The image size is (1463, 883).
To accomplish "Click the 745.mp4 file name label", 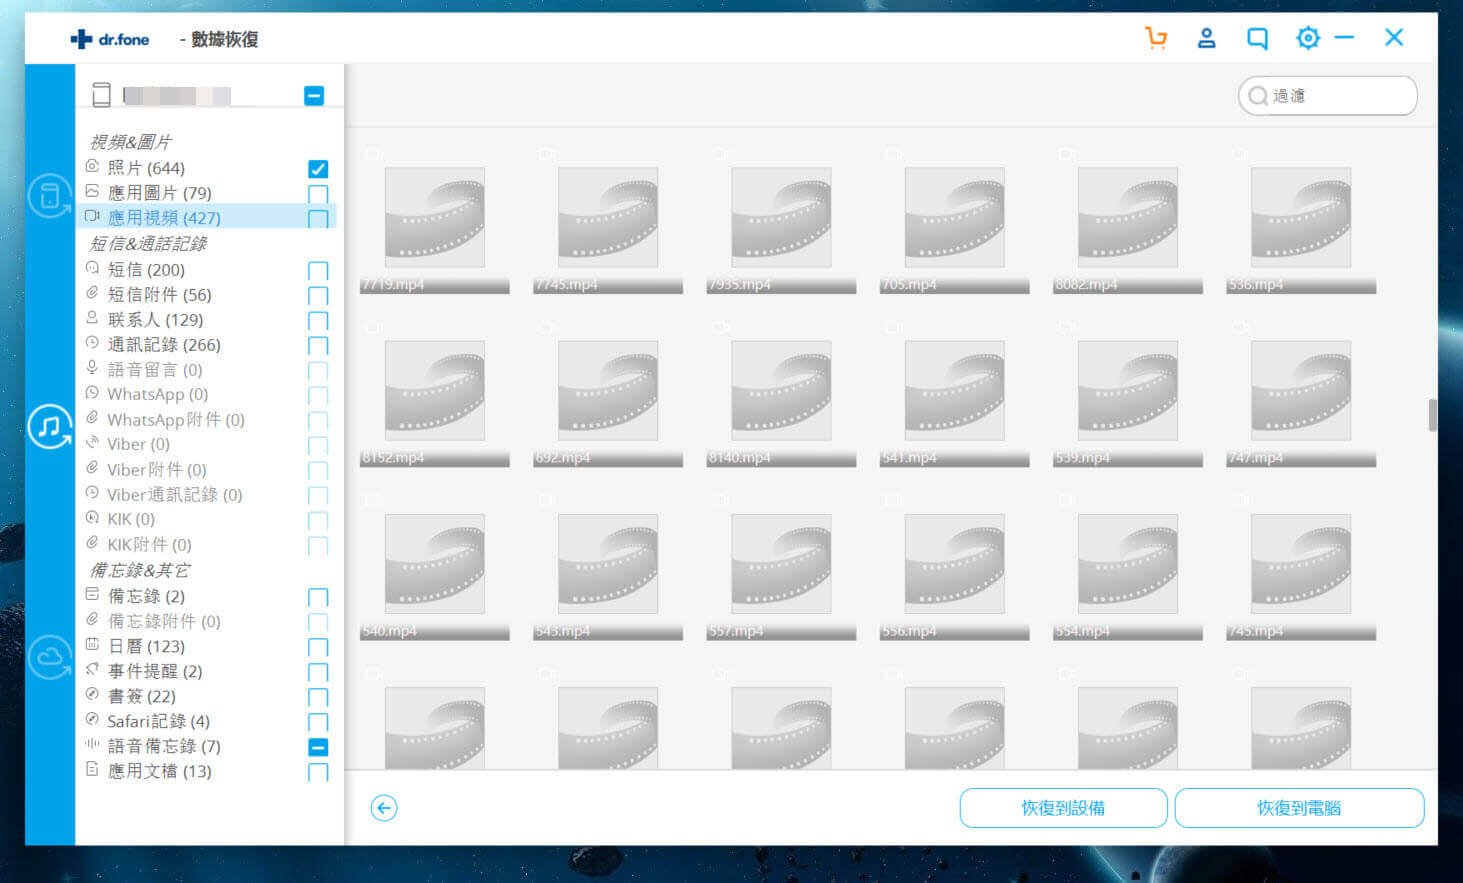I will point(1256,632).
